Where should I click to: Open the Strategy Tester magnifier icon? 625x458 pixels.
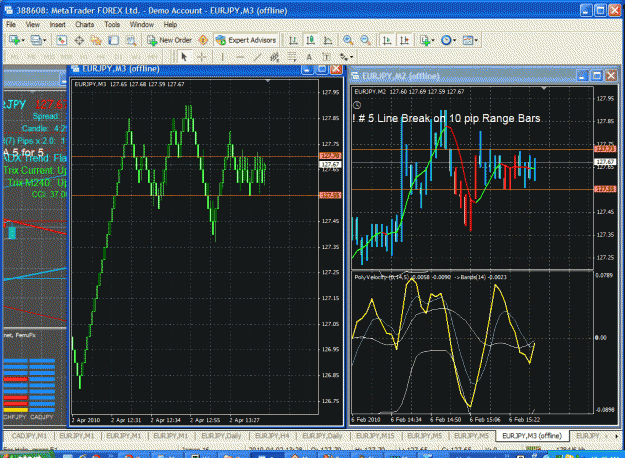click(131, 40)
